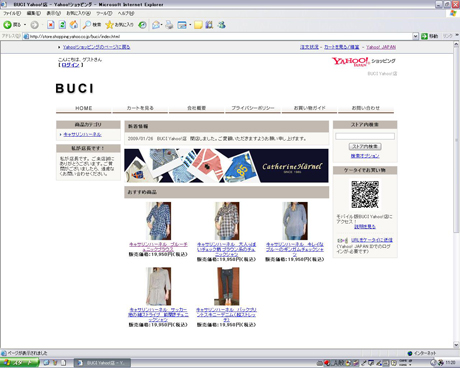460x368 pixels.
Task: Open beige stripe tunic product thumbnail
Action: 158,286
